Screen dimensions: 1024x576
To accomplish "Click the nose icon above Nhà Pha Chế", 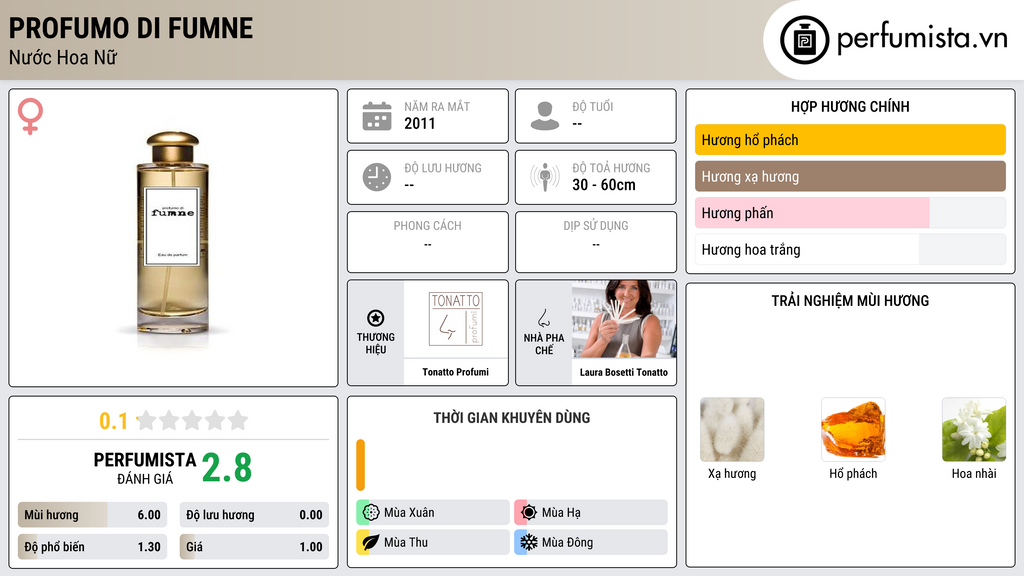I will pos(543,319).
